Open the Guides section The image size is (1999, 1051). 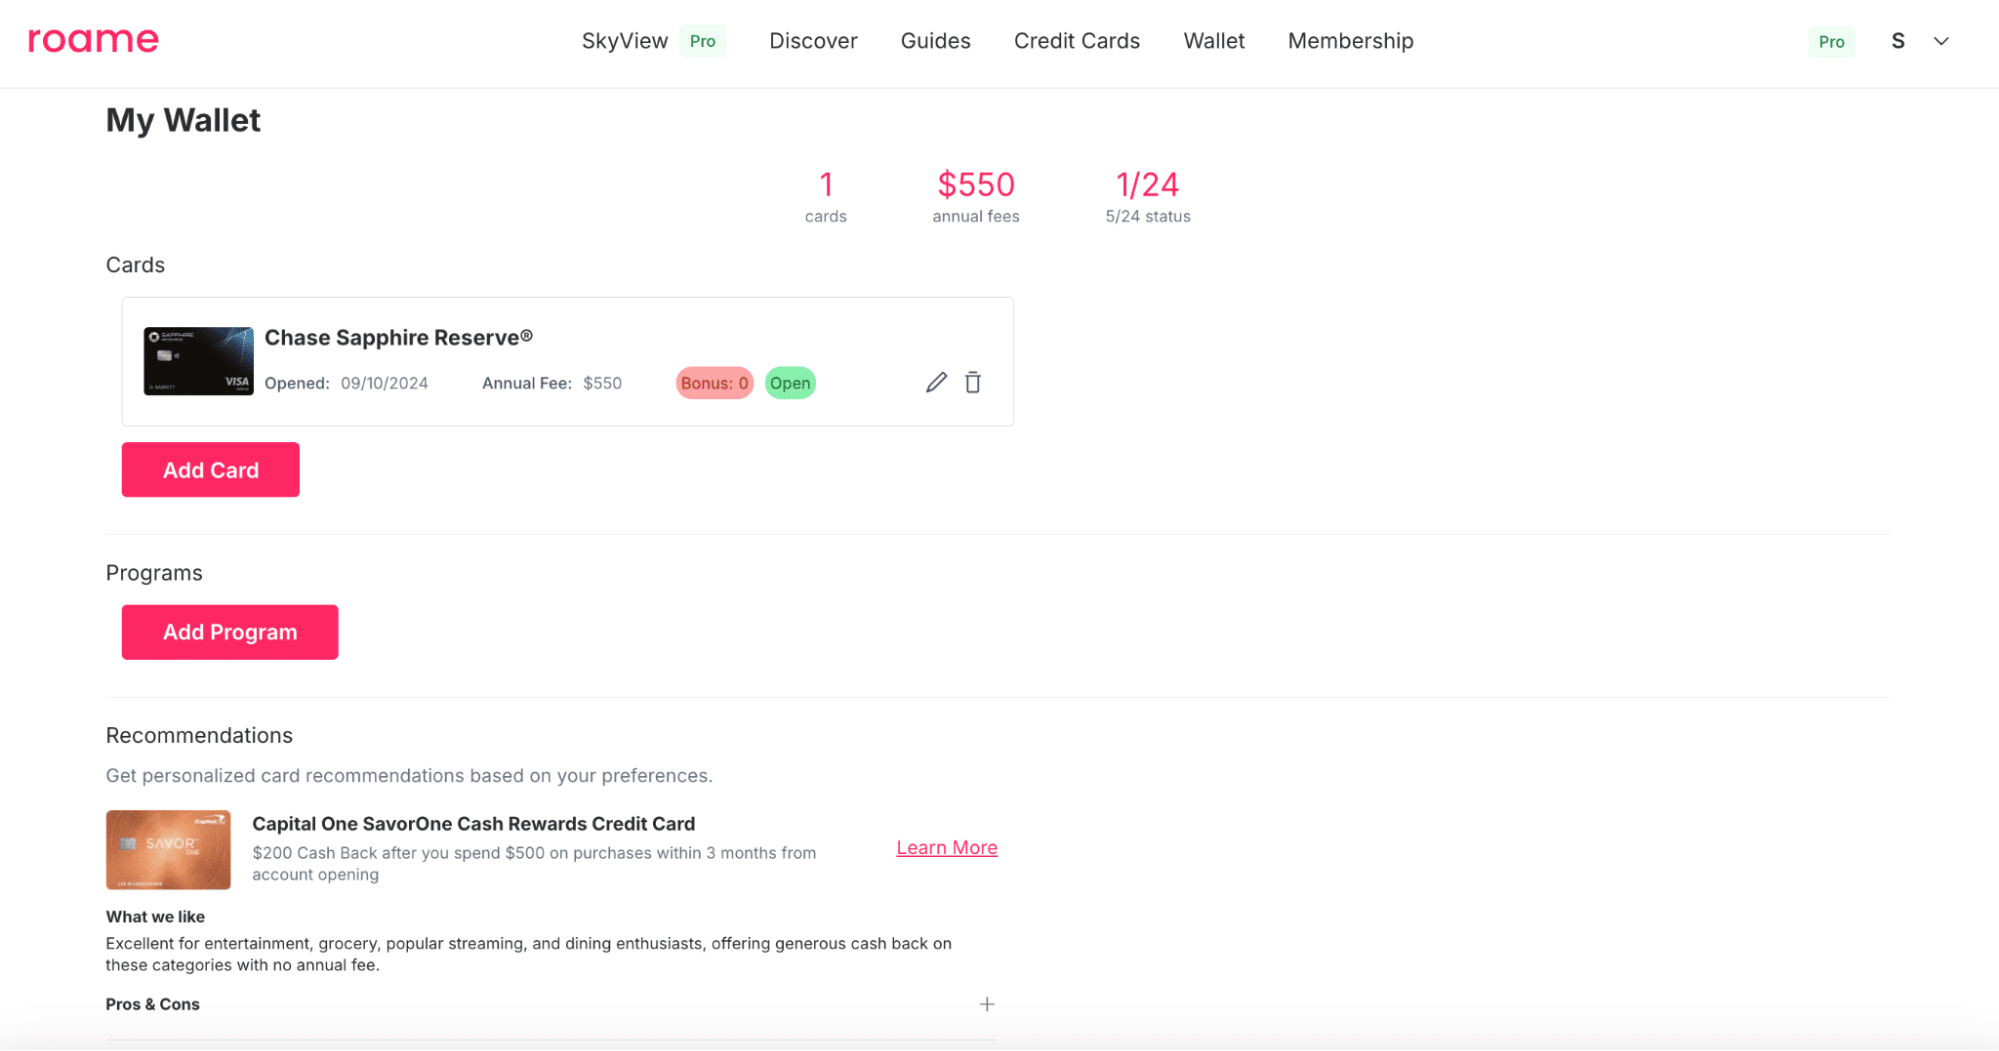935,41
